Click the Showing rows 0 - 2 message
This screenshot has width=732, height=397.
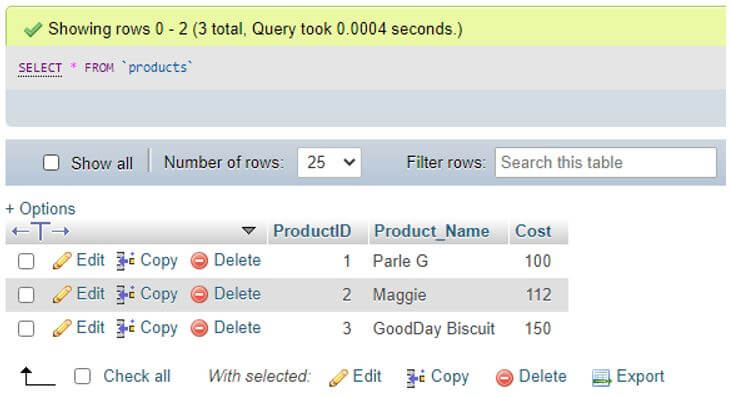coord(255,29)
